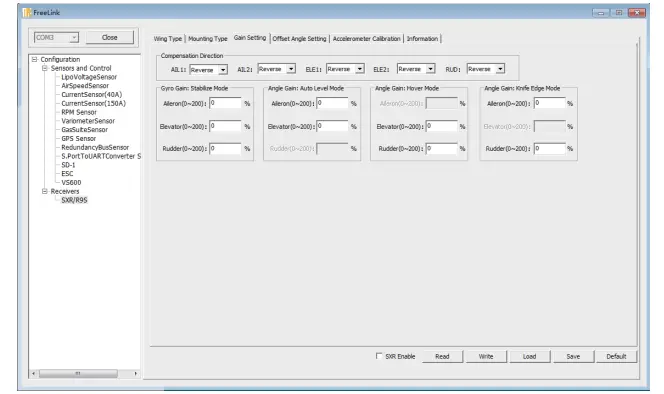Select the Gain Setting tab

pos(250,38)
